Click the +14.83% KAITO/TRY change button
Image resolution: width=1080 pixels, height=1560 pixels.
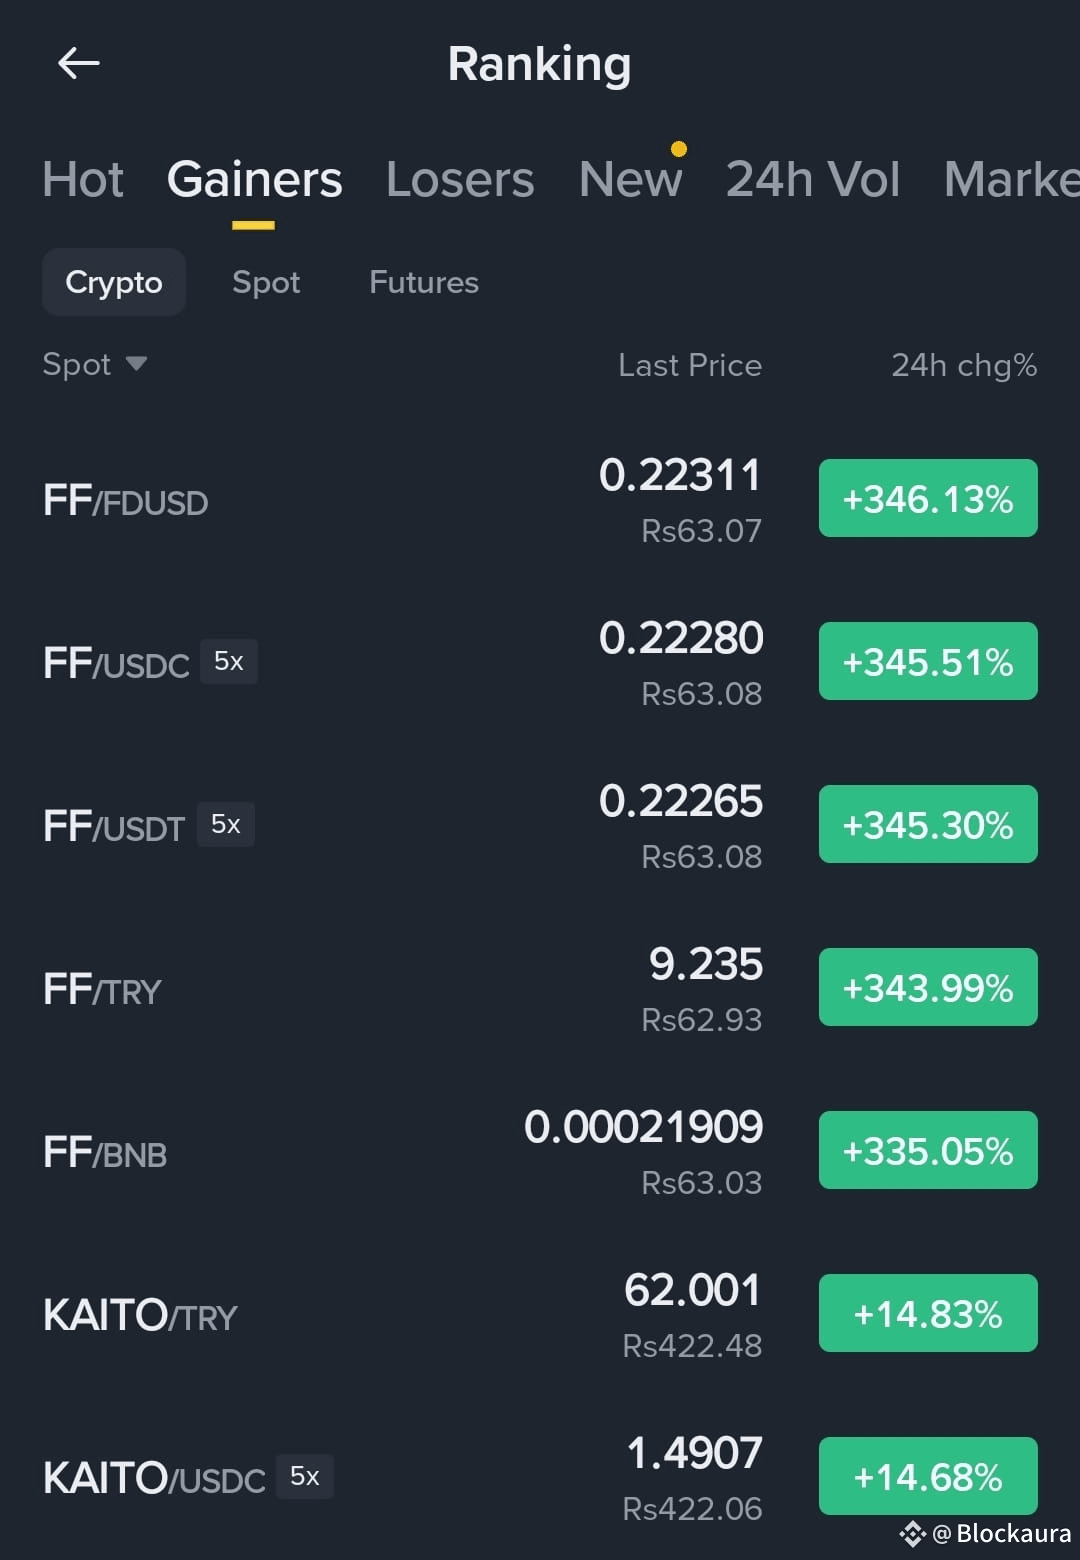point(928,1313)
